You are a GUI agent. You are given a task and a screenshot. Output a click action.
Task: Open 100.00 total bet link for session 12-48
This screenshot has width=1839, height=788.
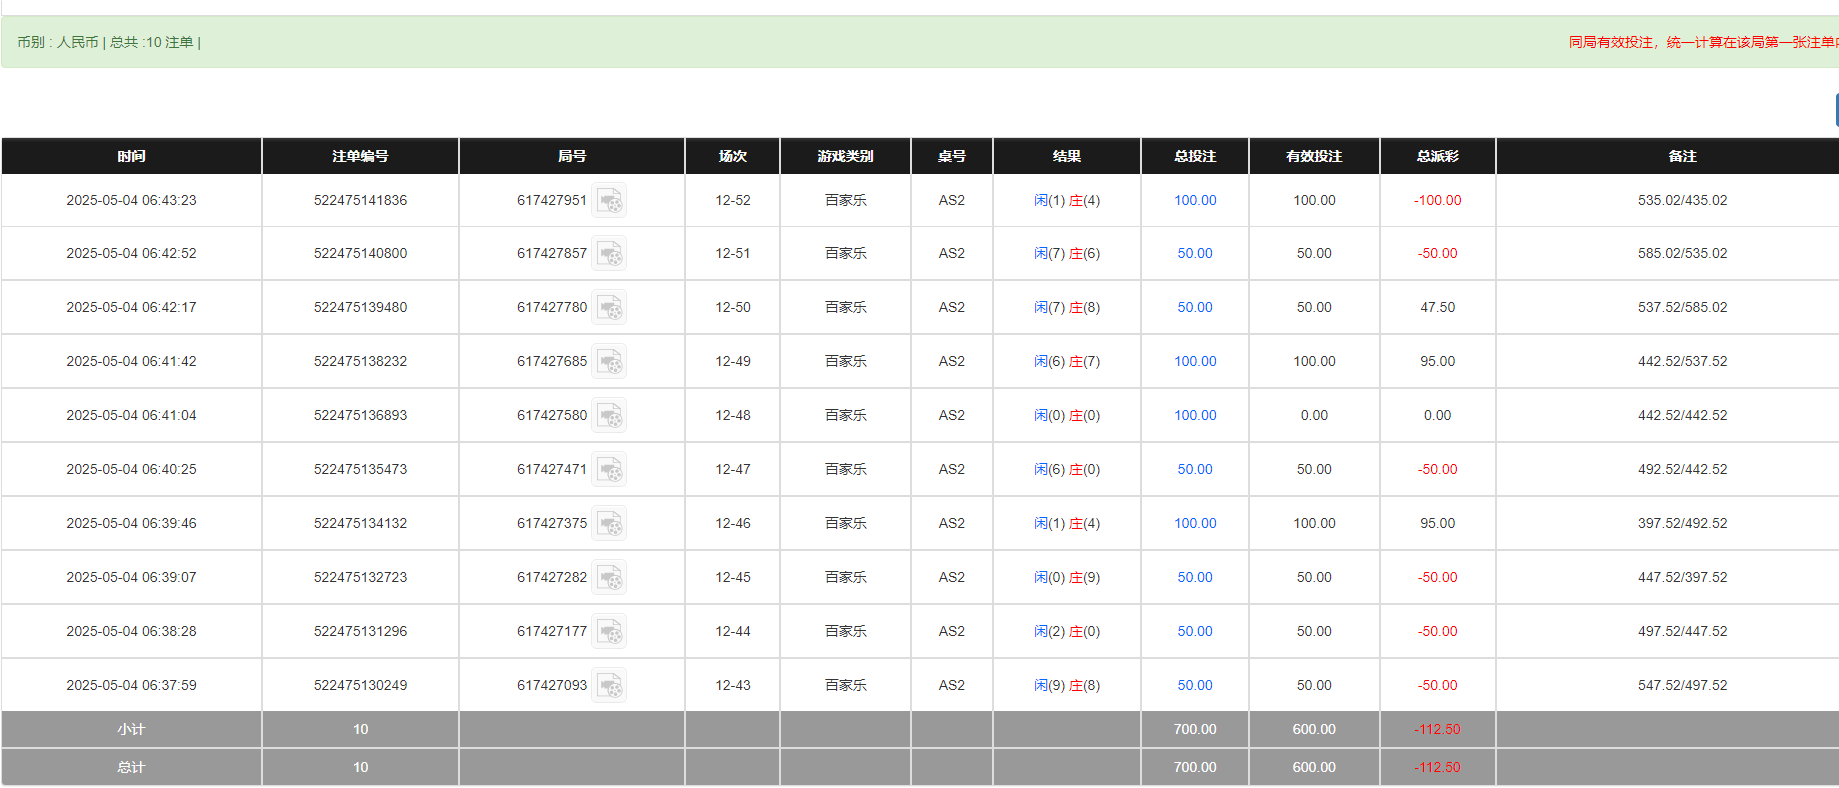(1194, 416)
